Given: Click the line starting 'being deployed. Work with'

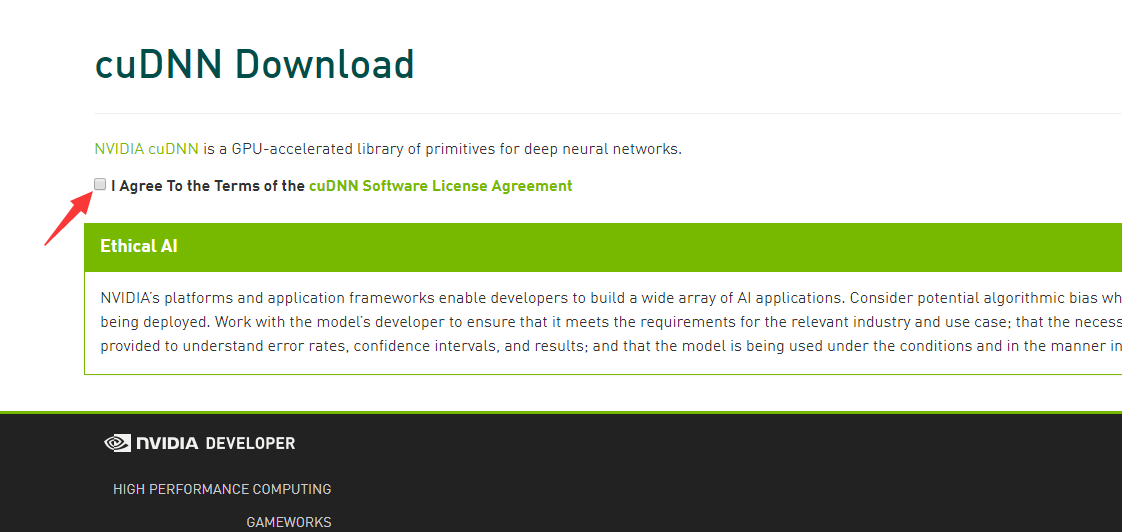Looking at the screenshot, I should tap(611, 321).
